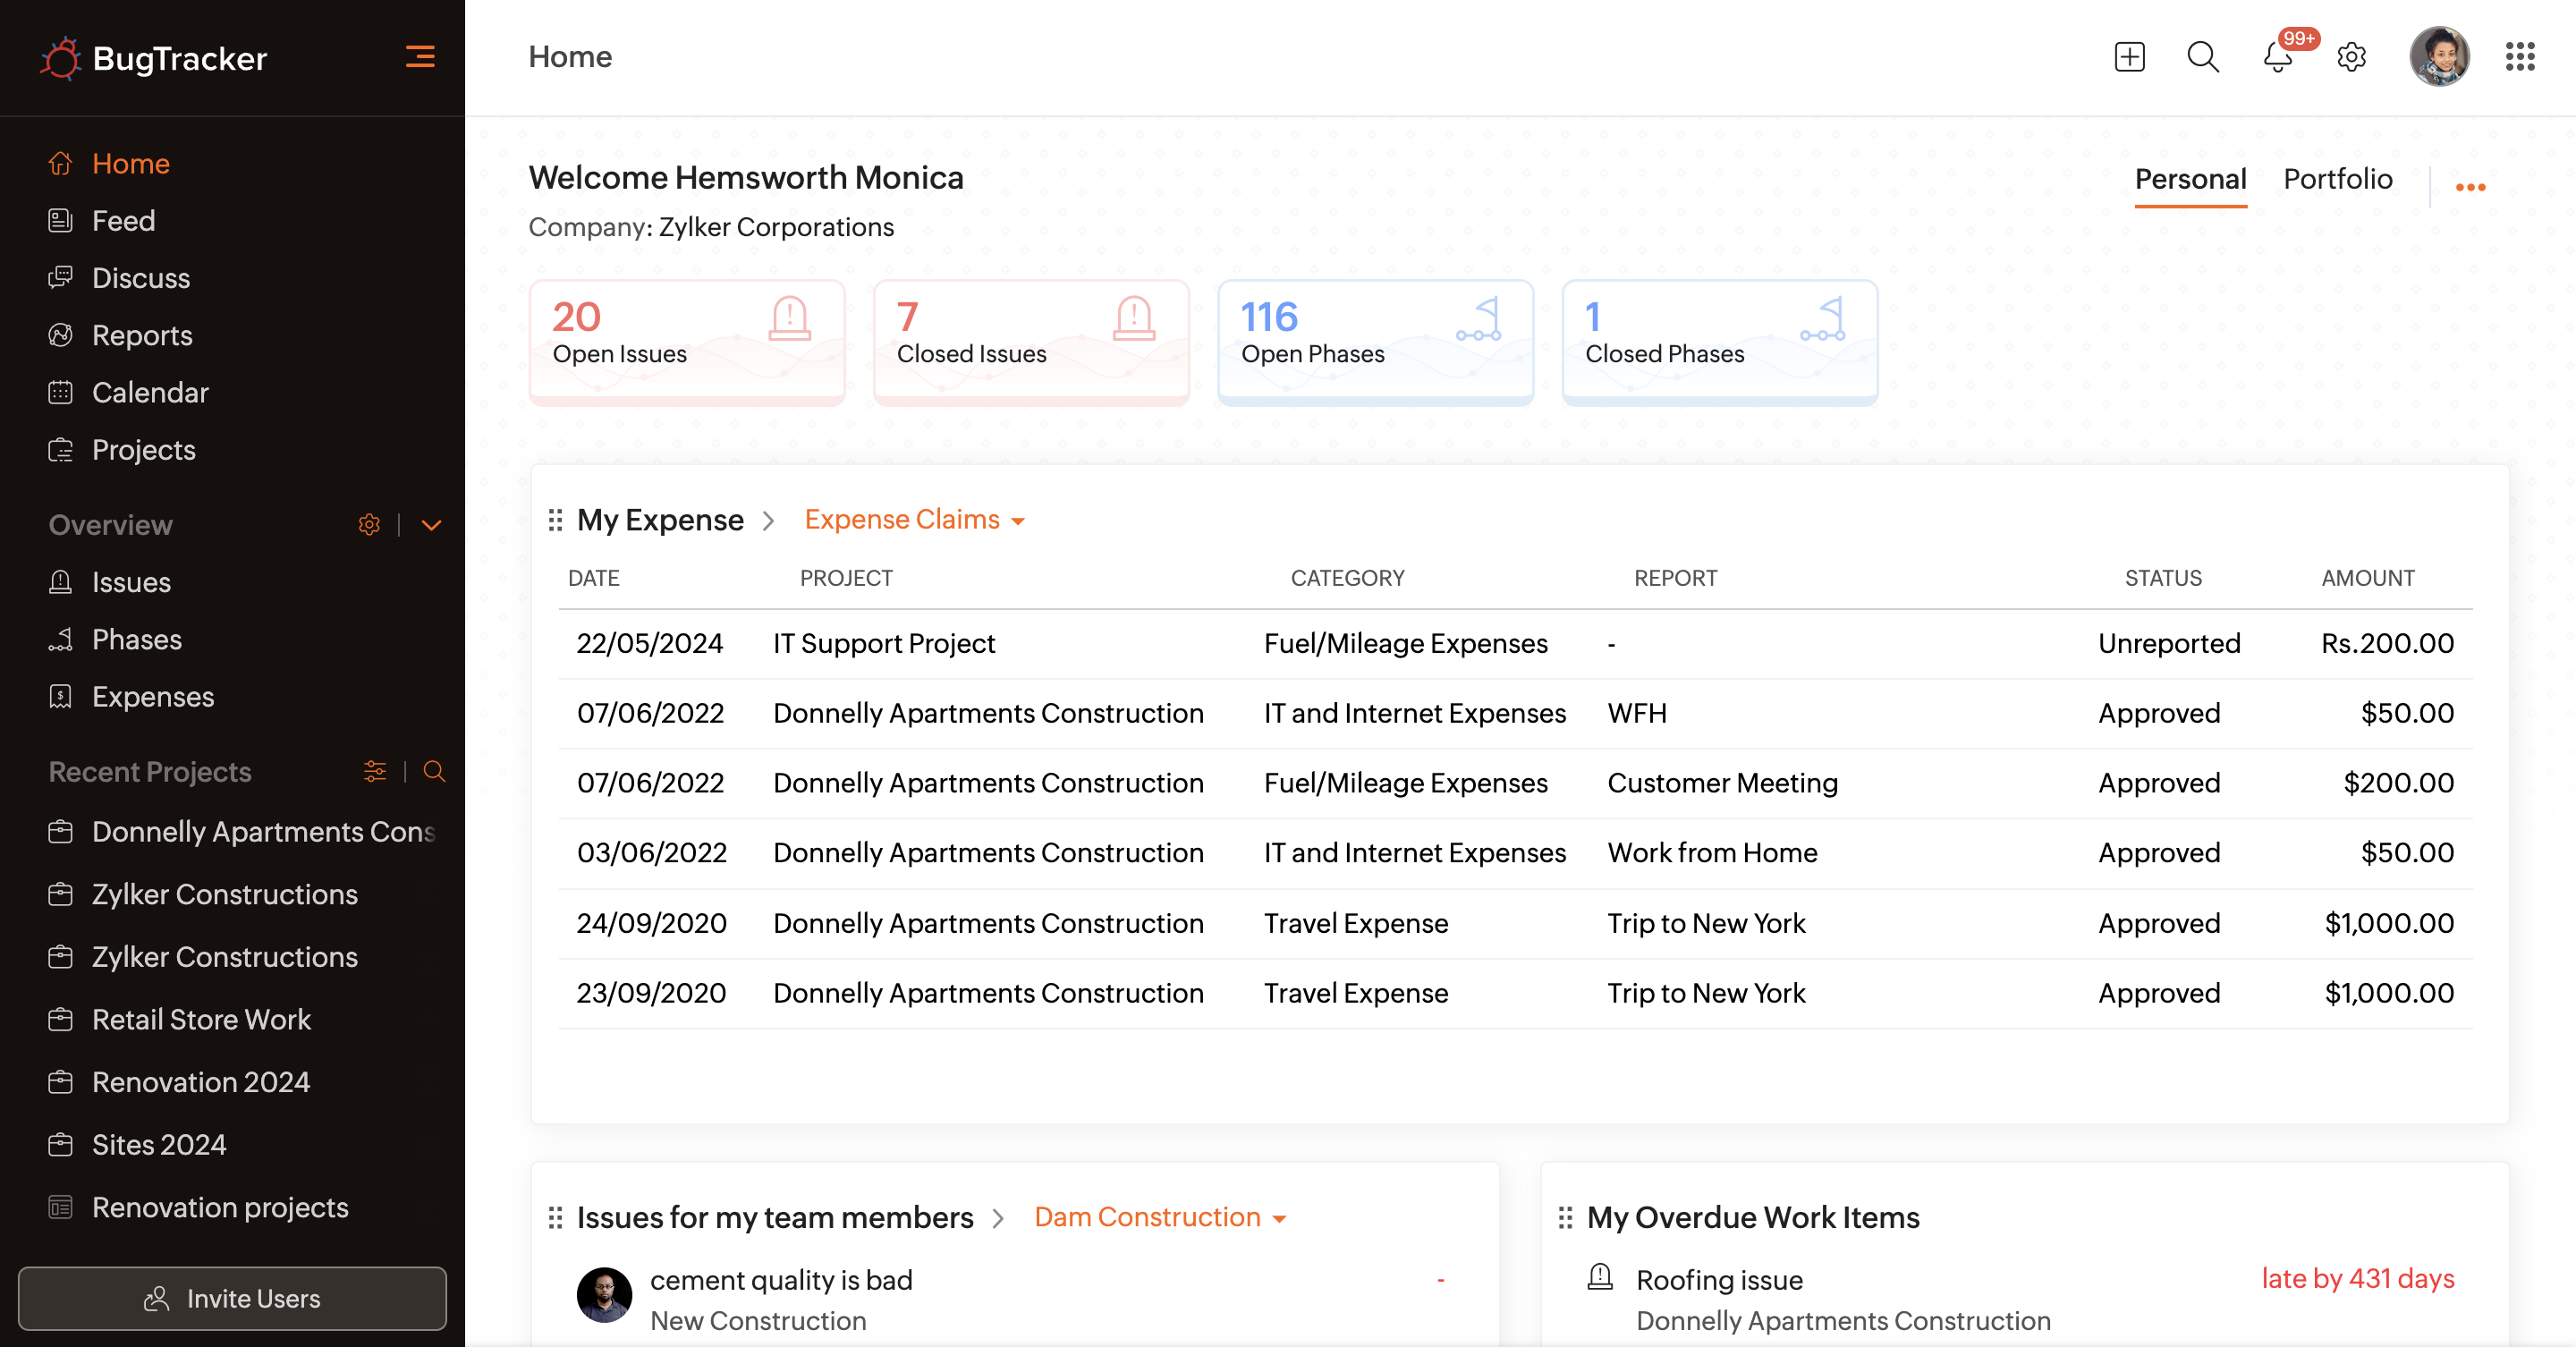Collapse the sidebar with the hamburger icon
The image size is (2576, 1347).
420,57
